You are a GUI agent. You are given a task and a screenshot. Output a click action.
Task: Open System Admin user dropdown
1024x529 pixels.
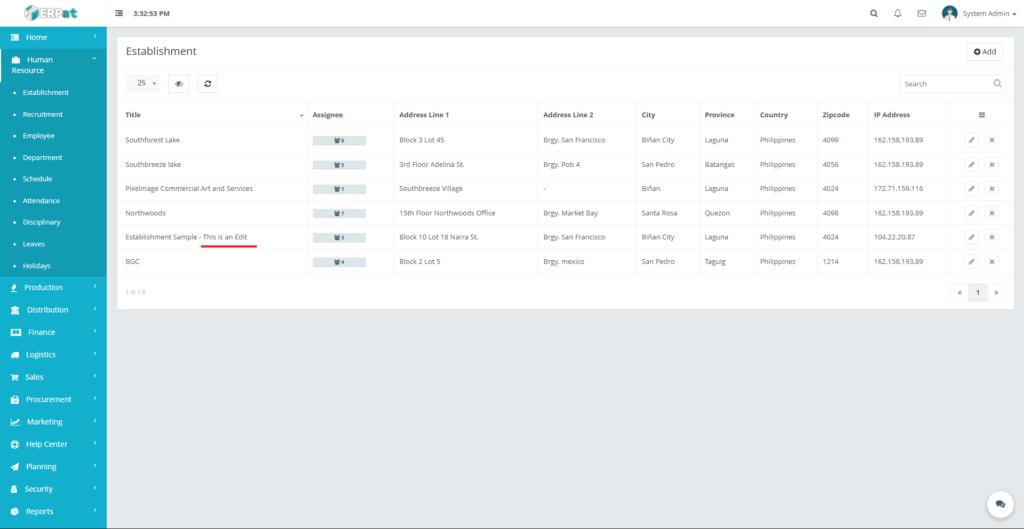tap(980, 14)
